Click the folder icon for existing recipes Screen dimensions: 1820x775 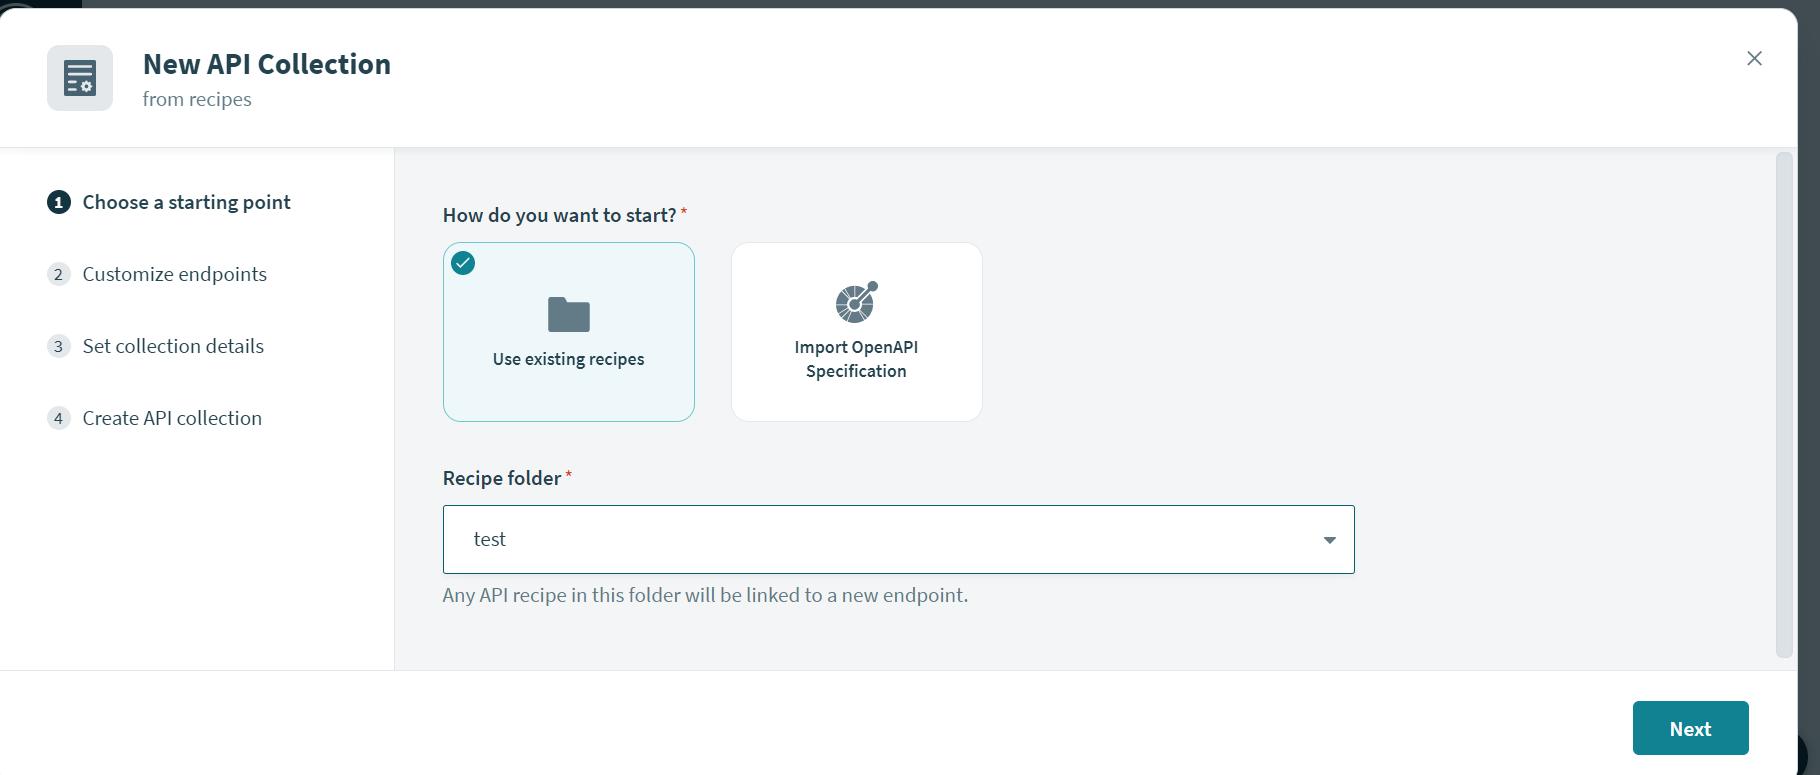[568, 315]
